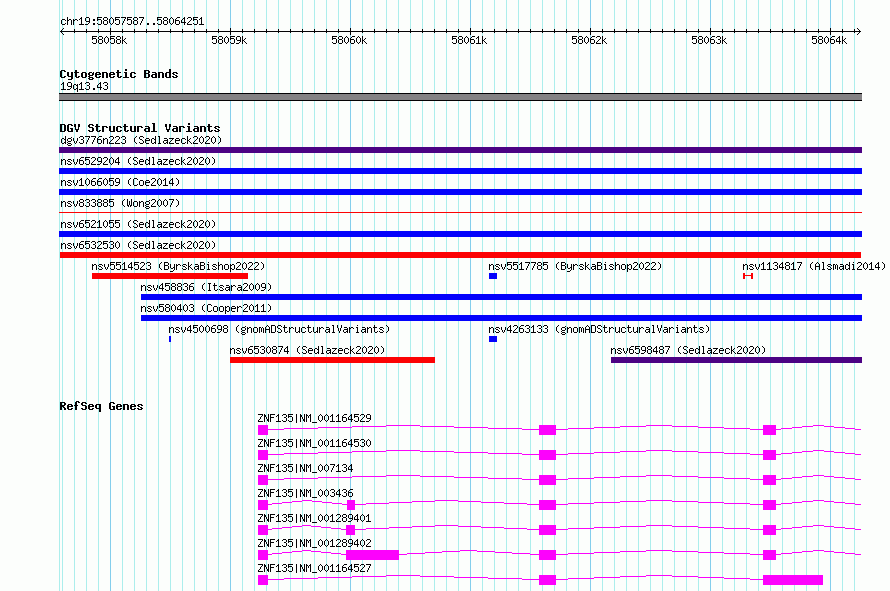The height and width of the screenshot is (591, 890).
Task: Open variant nsv6529204 (Sedlazeck2020) label
Action: coord(138,161)
